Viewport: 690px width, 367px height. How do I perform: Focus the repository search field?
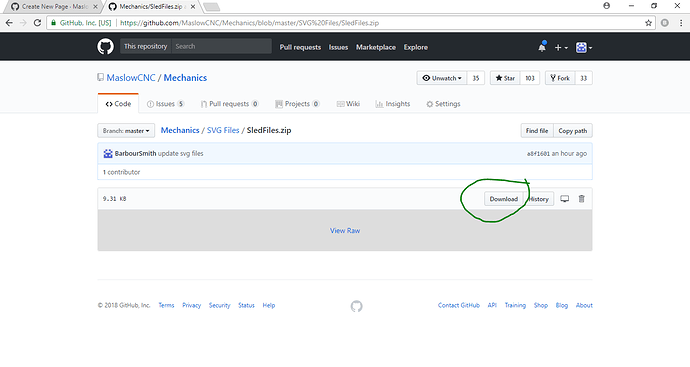click(221, 46)
